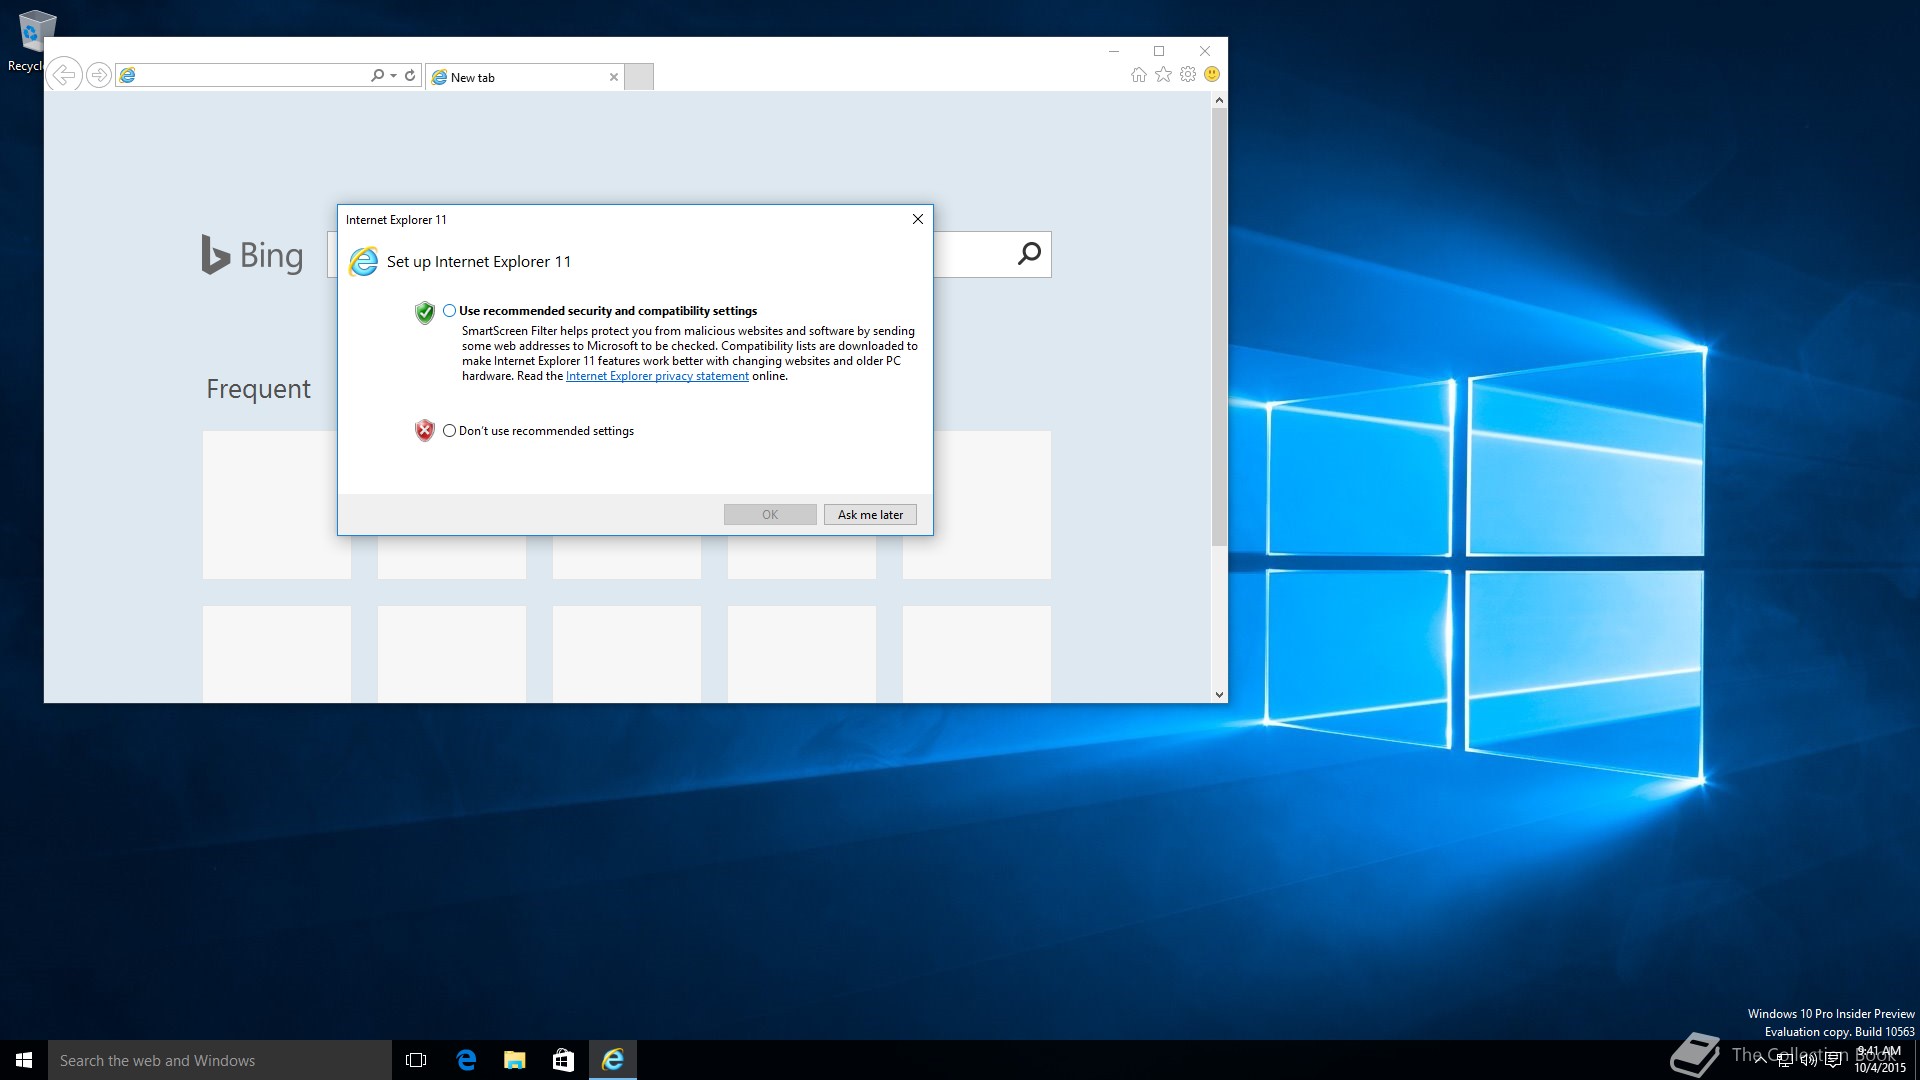Open Favorites star icon

(1163, 75)
